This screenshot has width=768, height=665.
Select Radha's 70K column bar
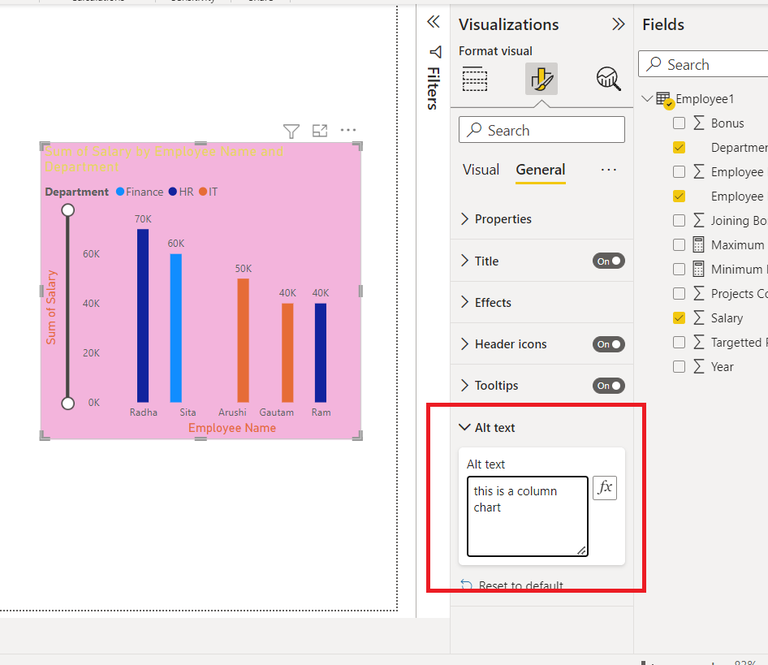(143, 315)
